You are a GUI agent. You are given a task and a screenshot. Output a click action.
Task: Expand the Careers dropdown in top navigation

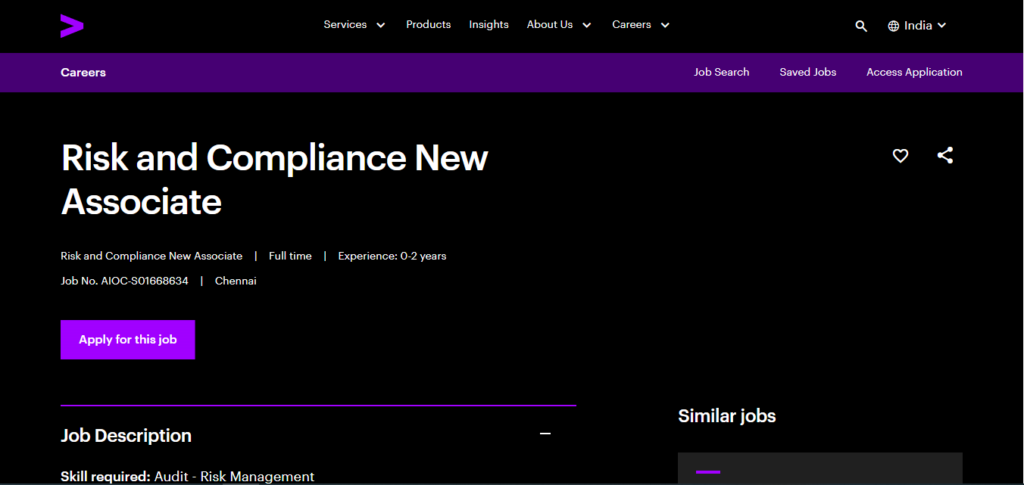[641, 25]
